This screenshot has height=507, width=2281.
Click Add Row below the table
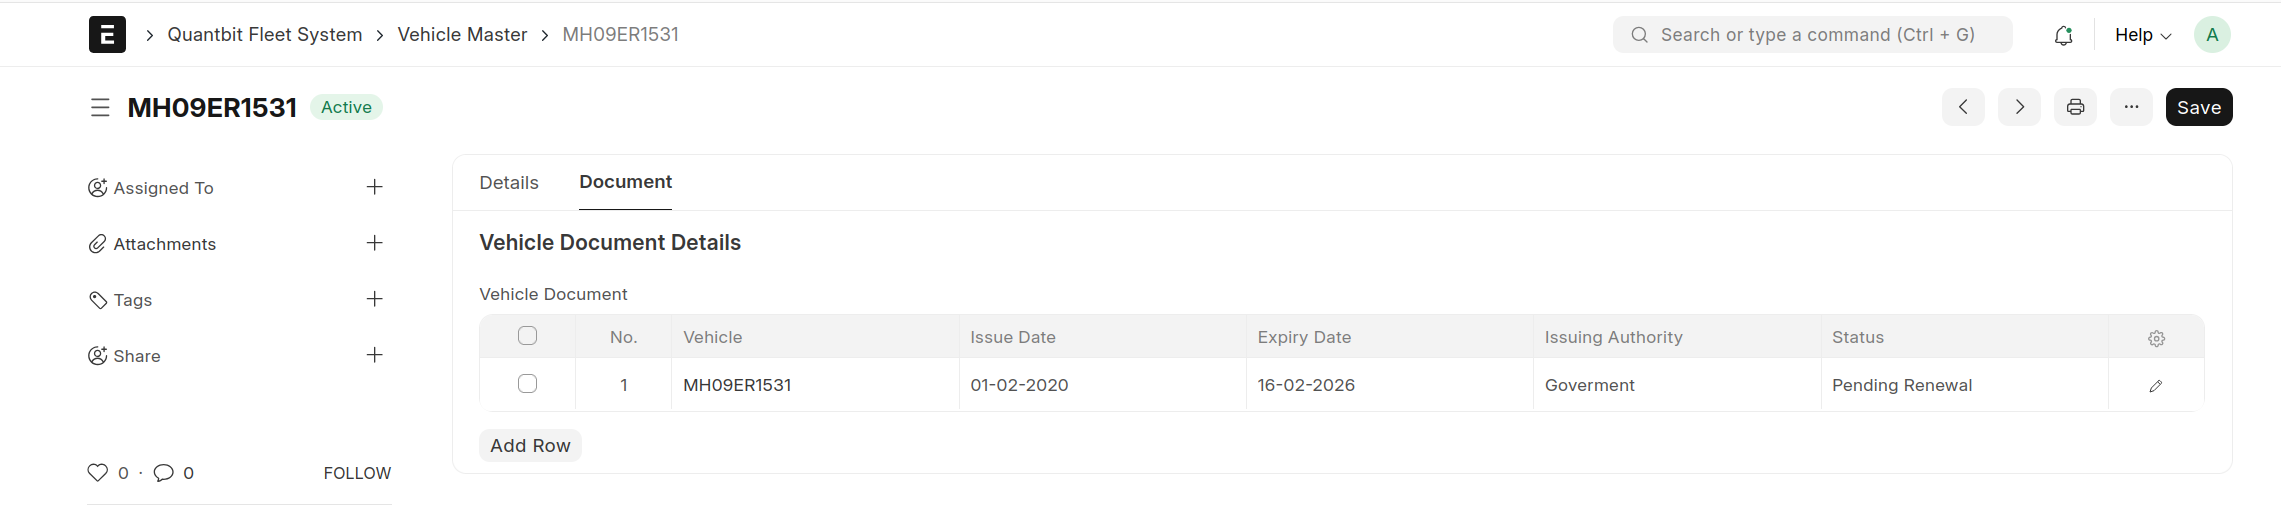[530, 446]
